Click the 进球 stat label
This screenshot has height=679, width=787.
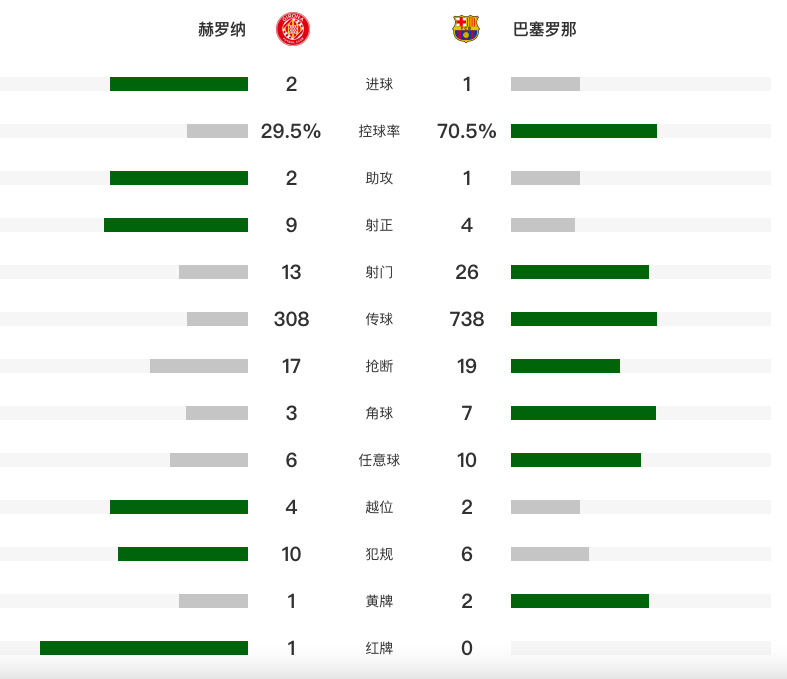[379, 84]
